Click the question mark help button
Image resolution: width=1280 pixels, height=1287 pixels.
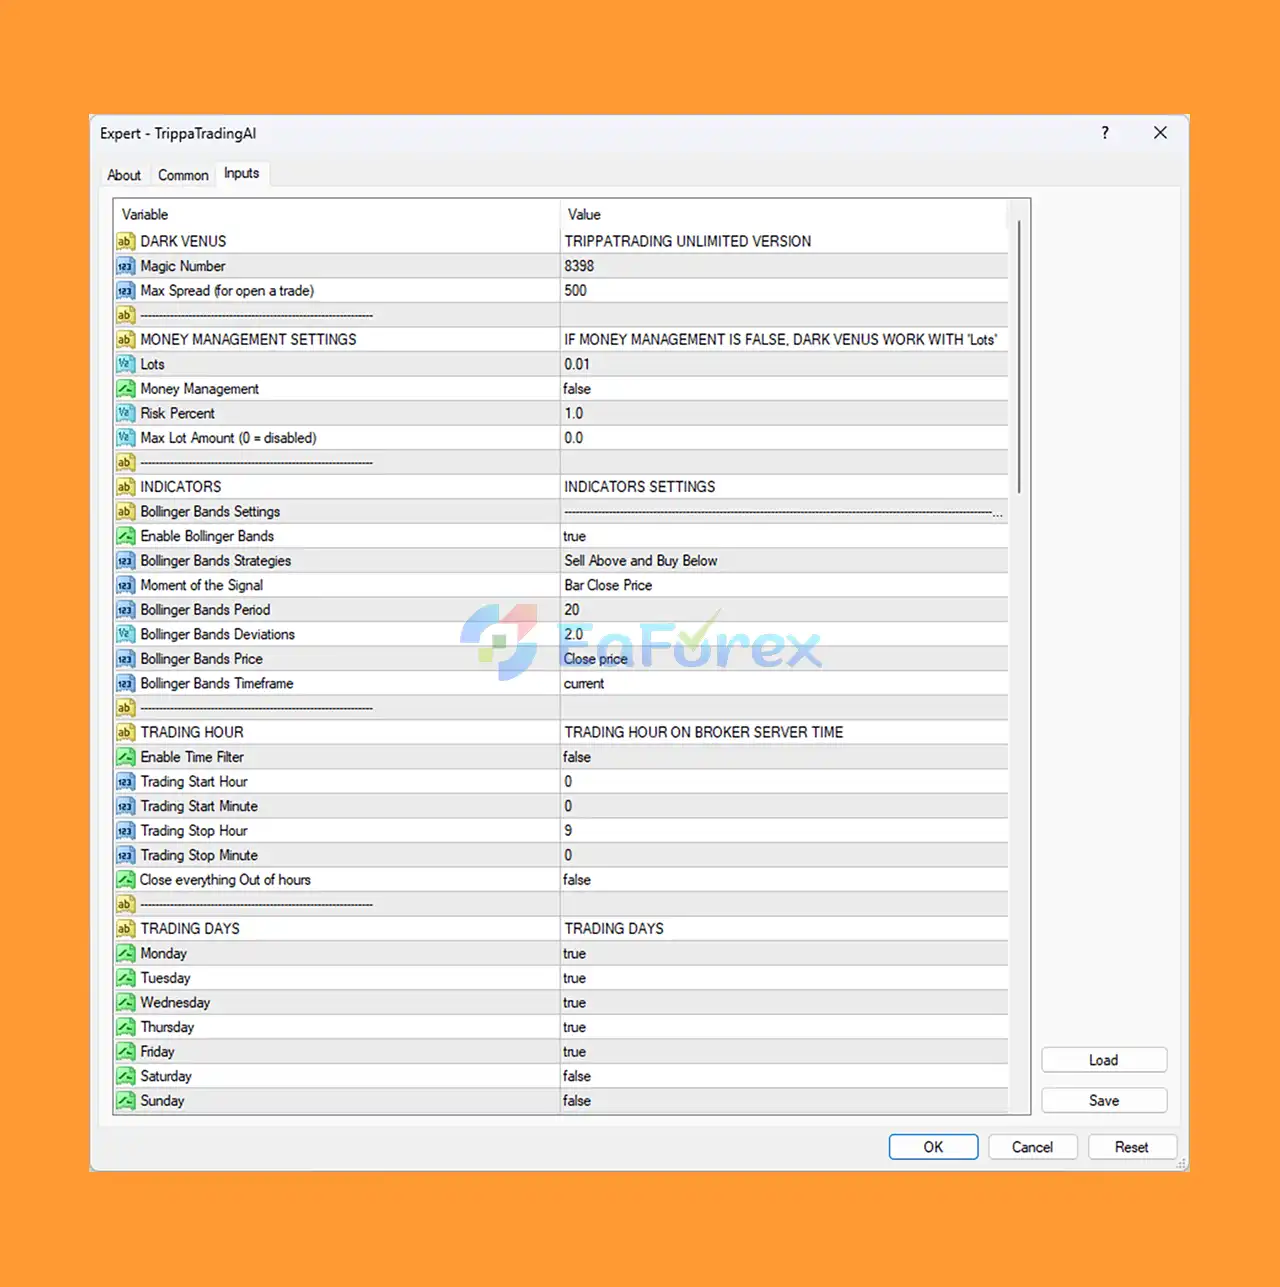tap(1105, 133)
